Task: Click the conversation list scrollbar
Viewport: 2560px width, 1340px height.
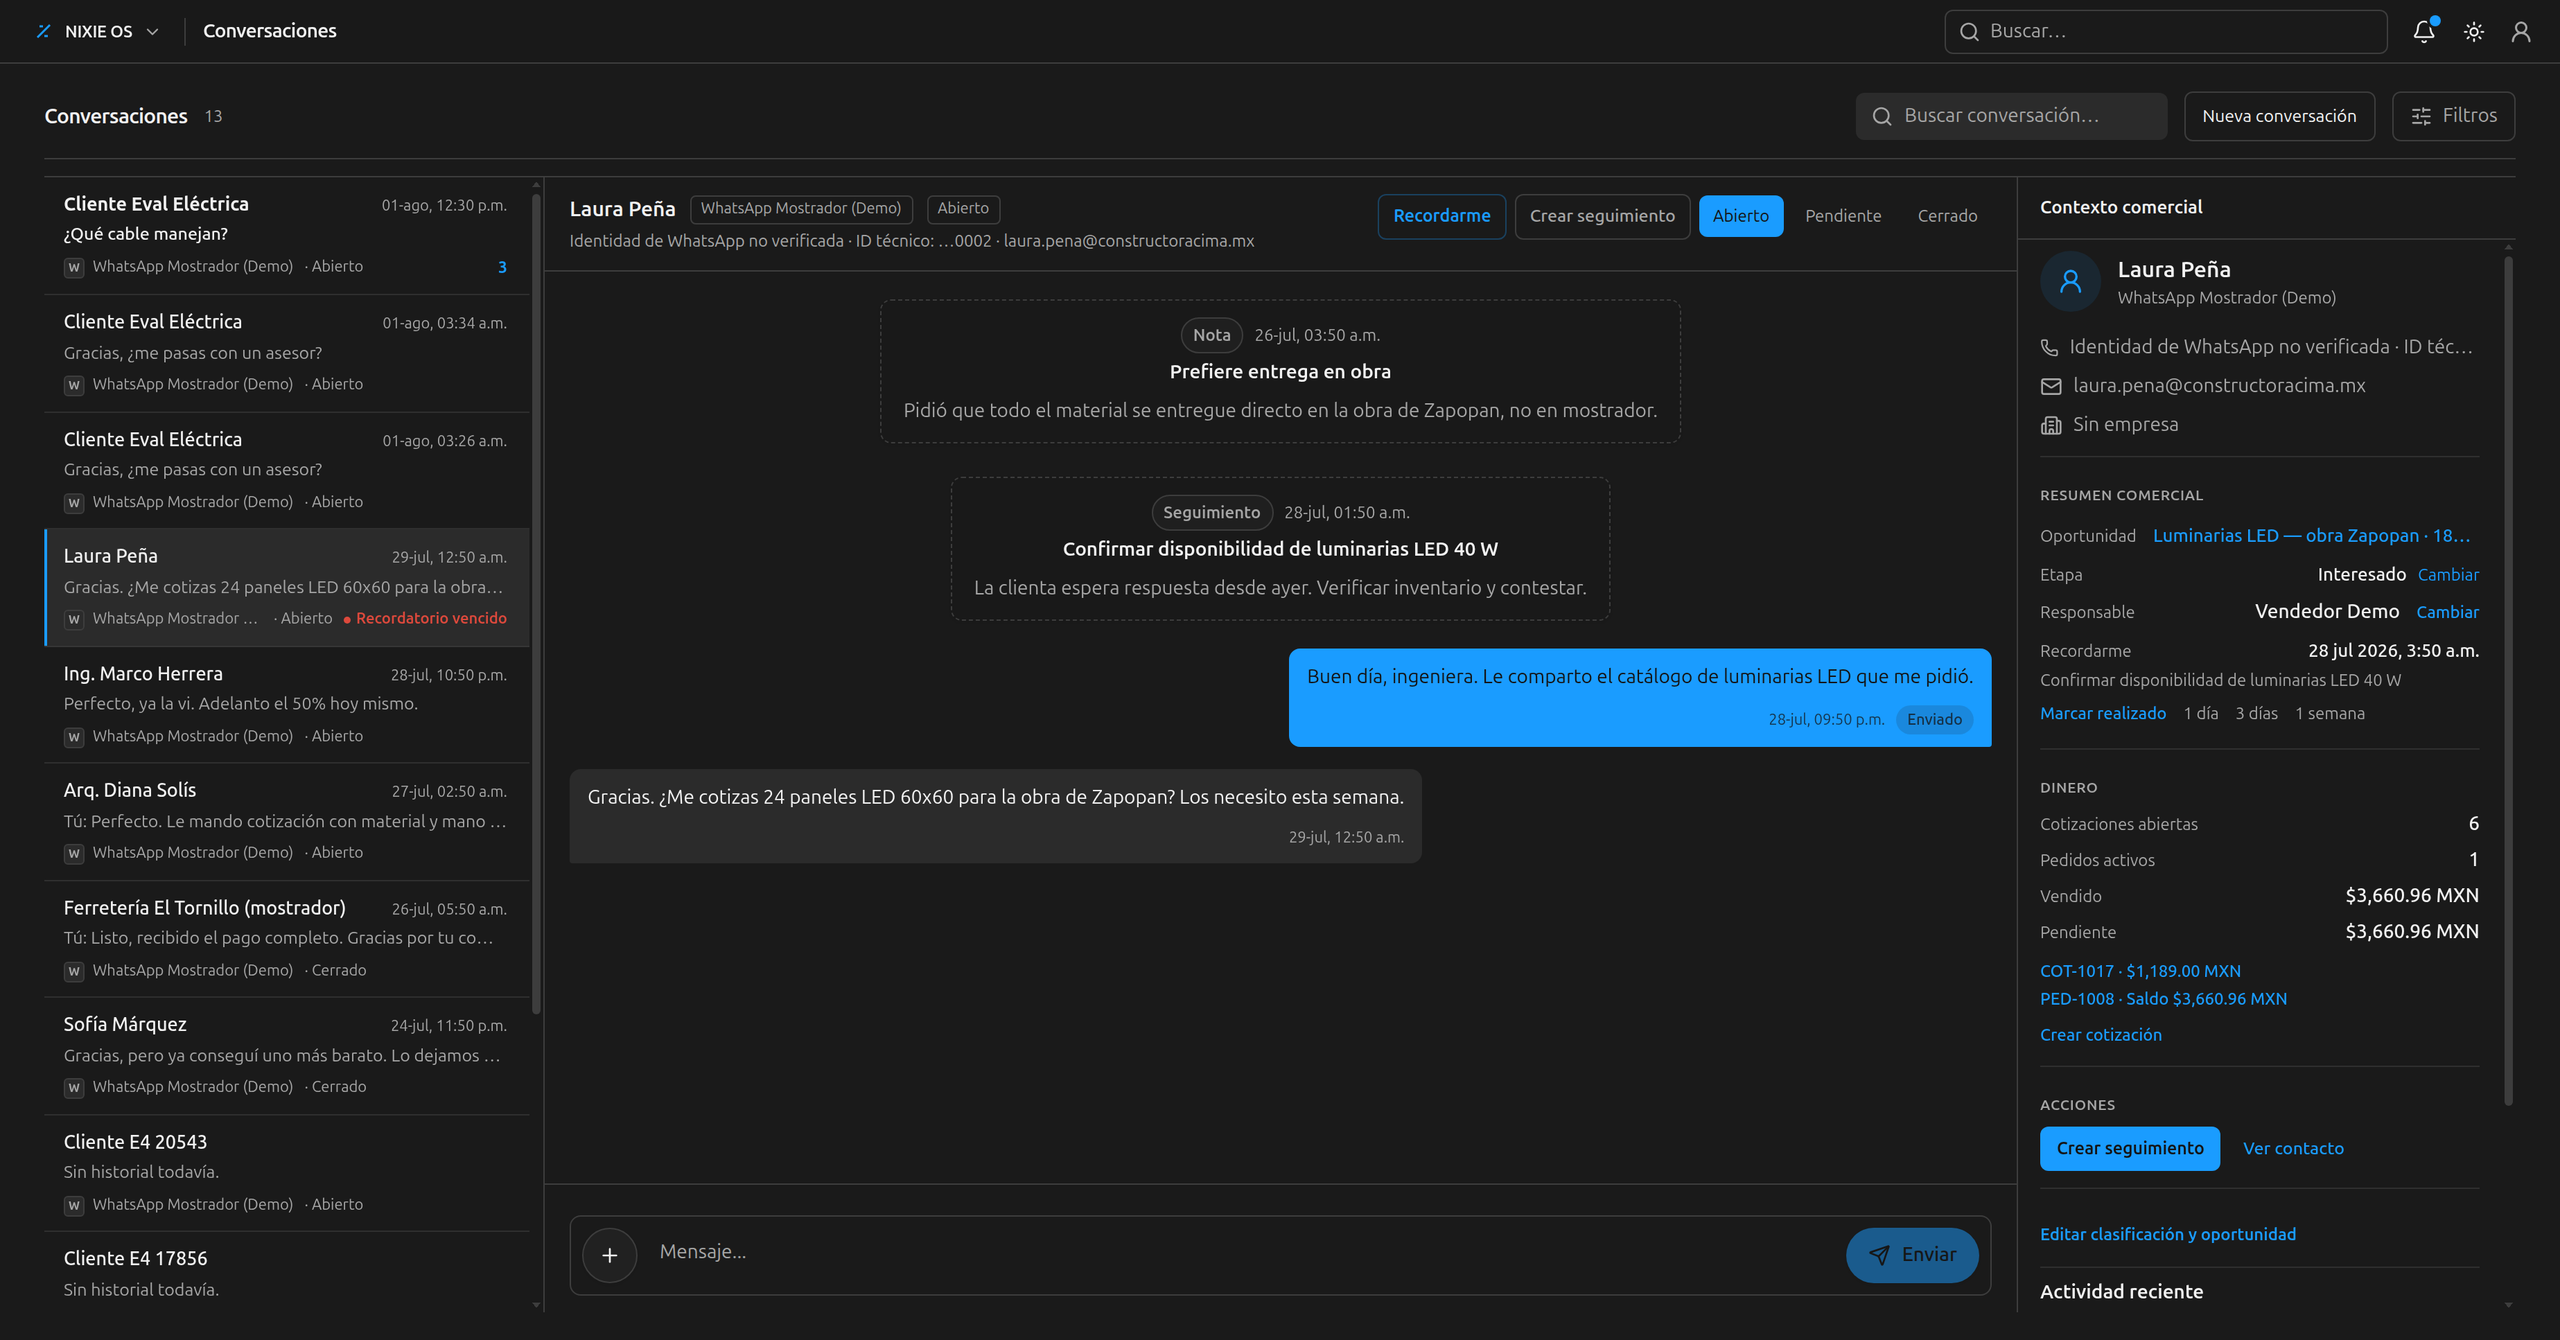Action: coord(536,603)
